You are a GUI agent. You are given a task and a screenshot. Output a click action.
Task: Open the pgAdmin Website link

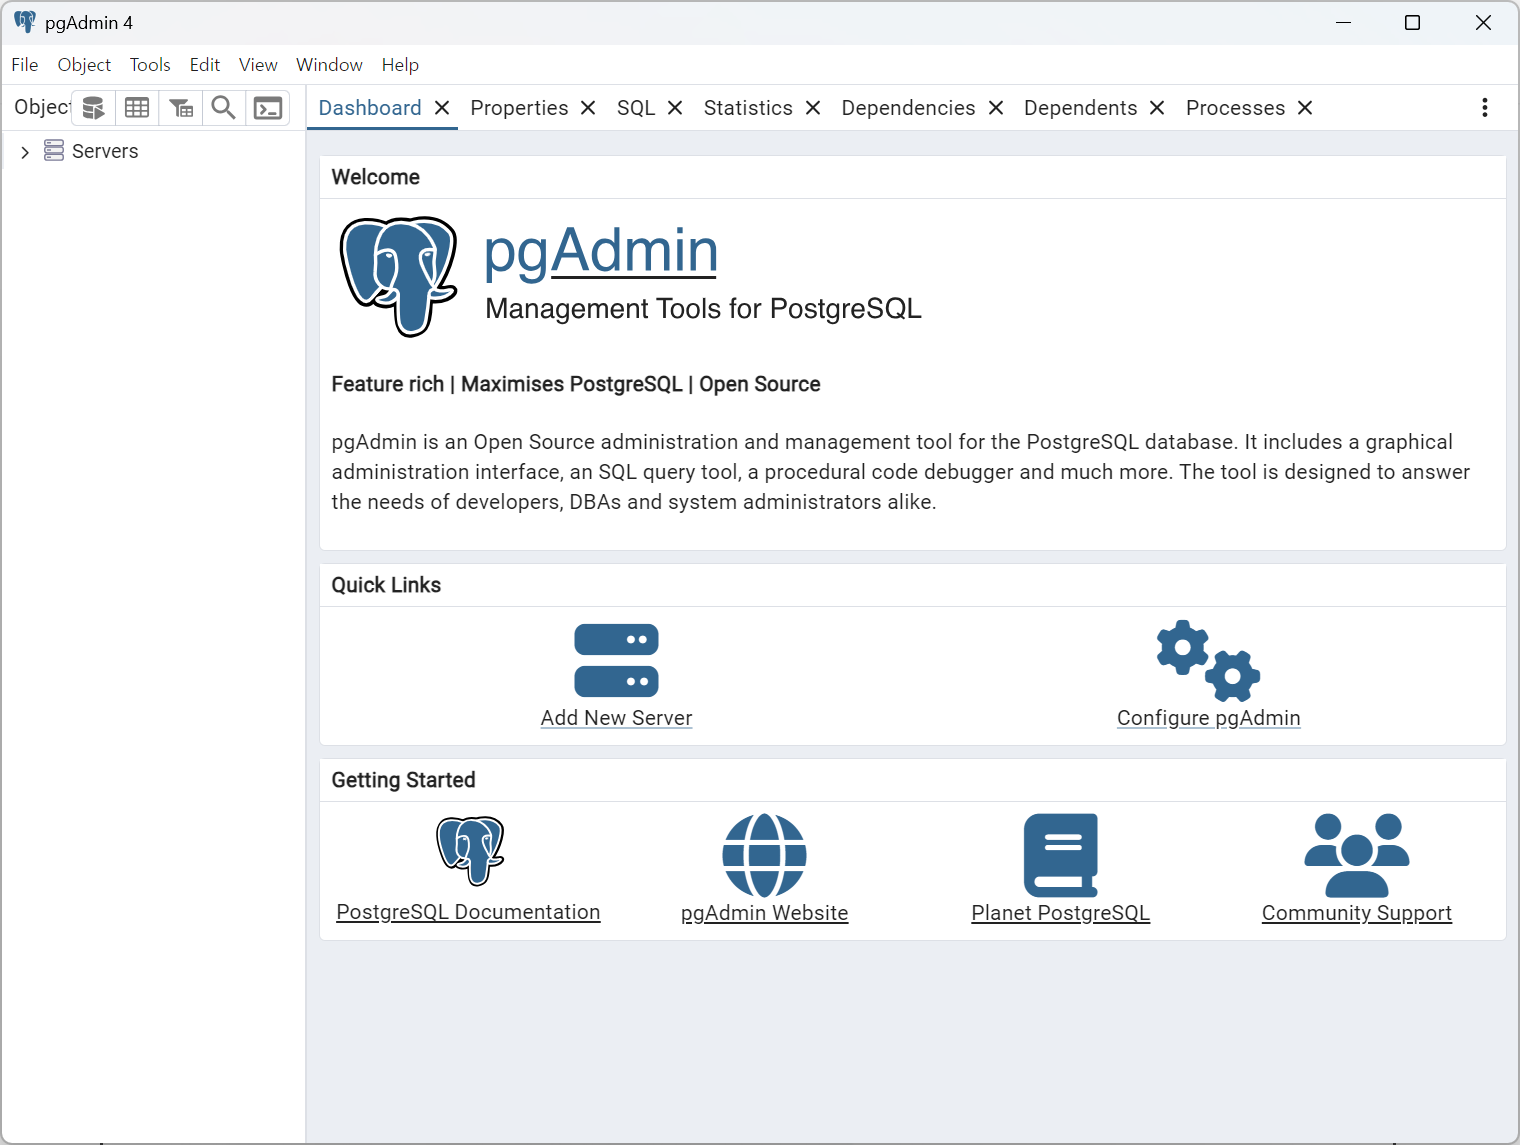click(x=764, y=913)
